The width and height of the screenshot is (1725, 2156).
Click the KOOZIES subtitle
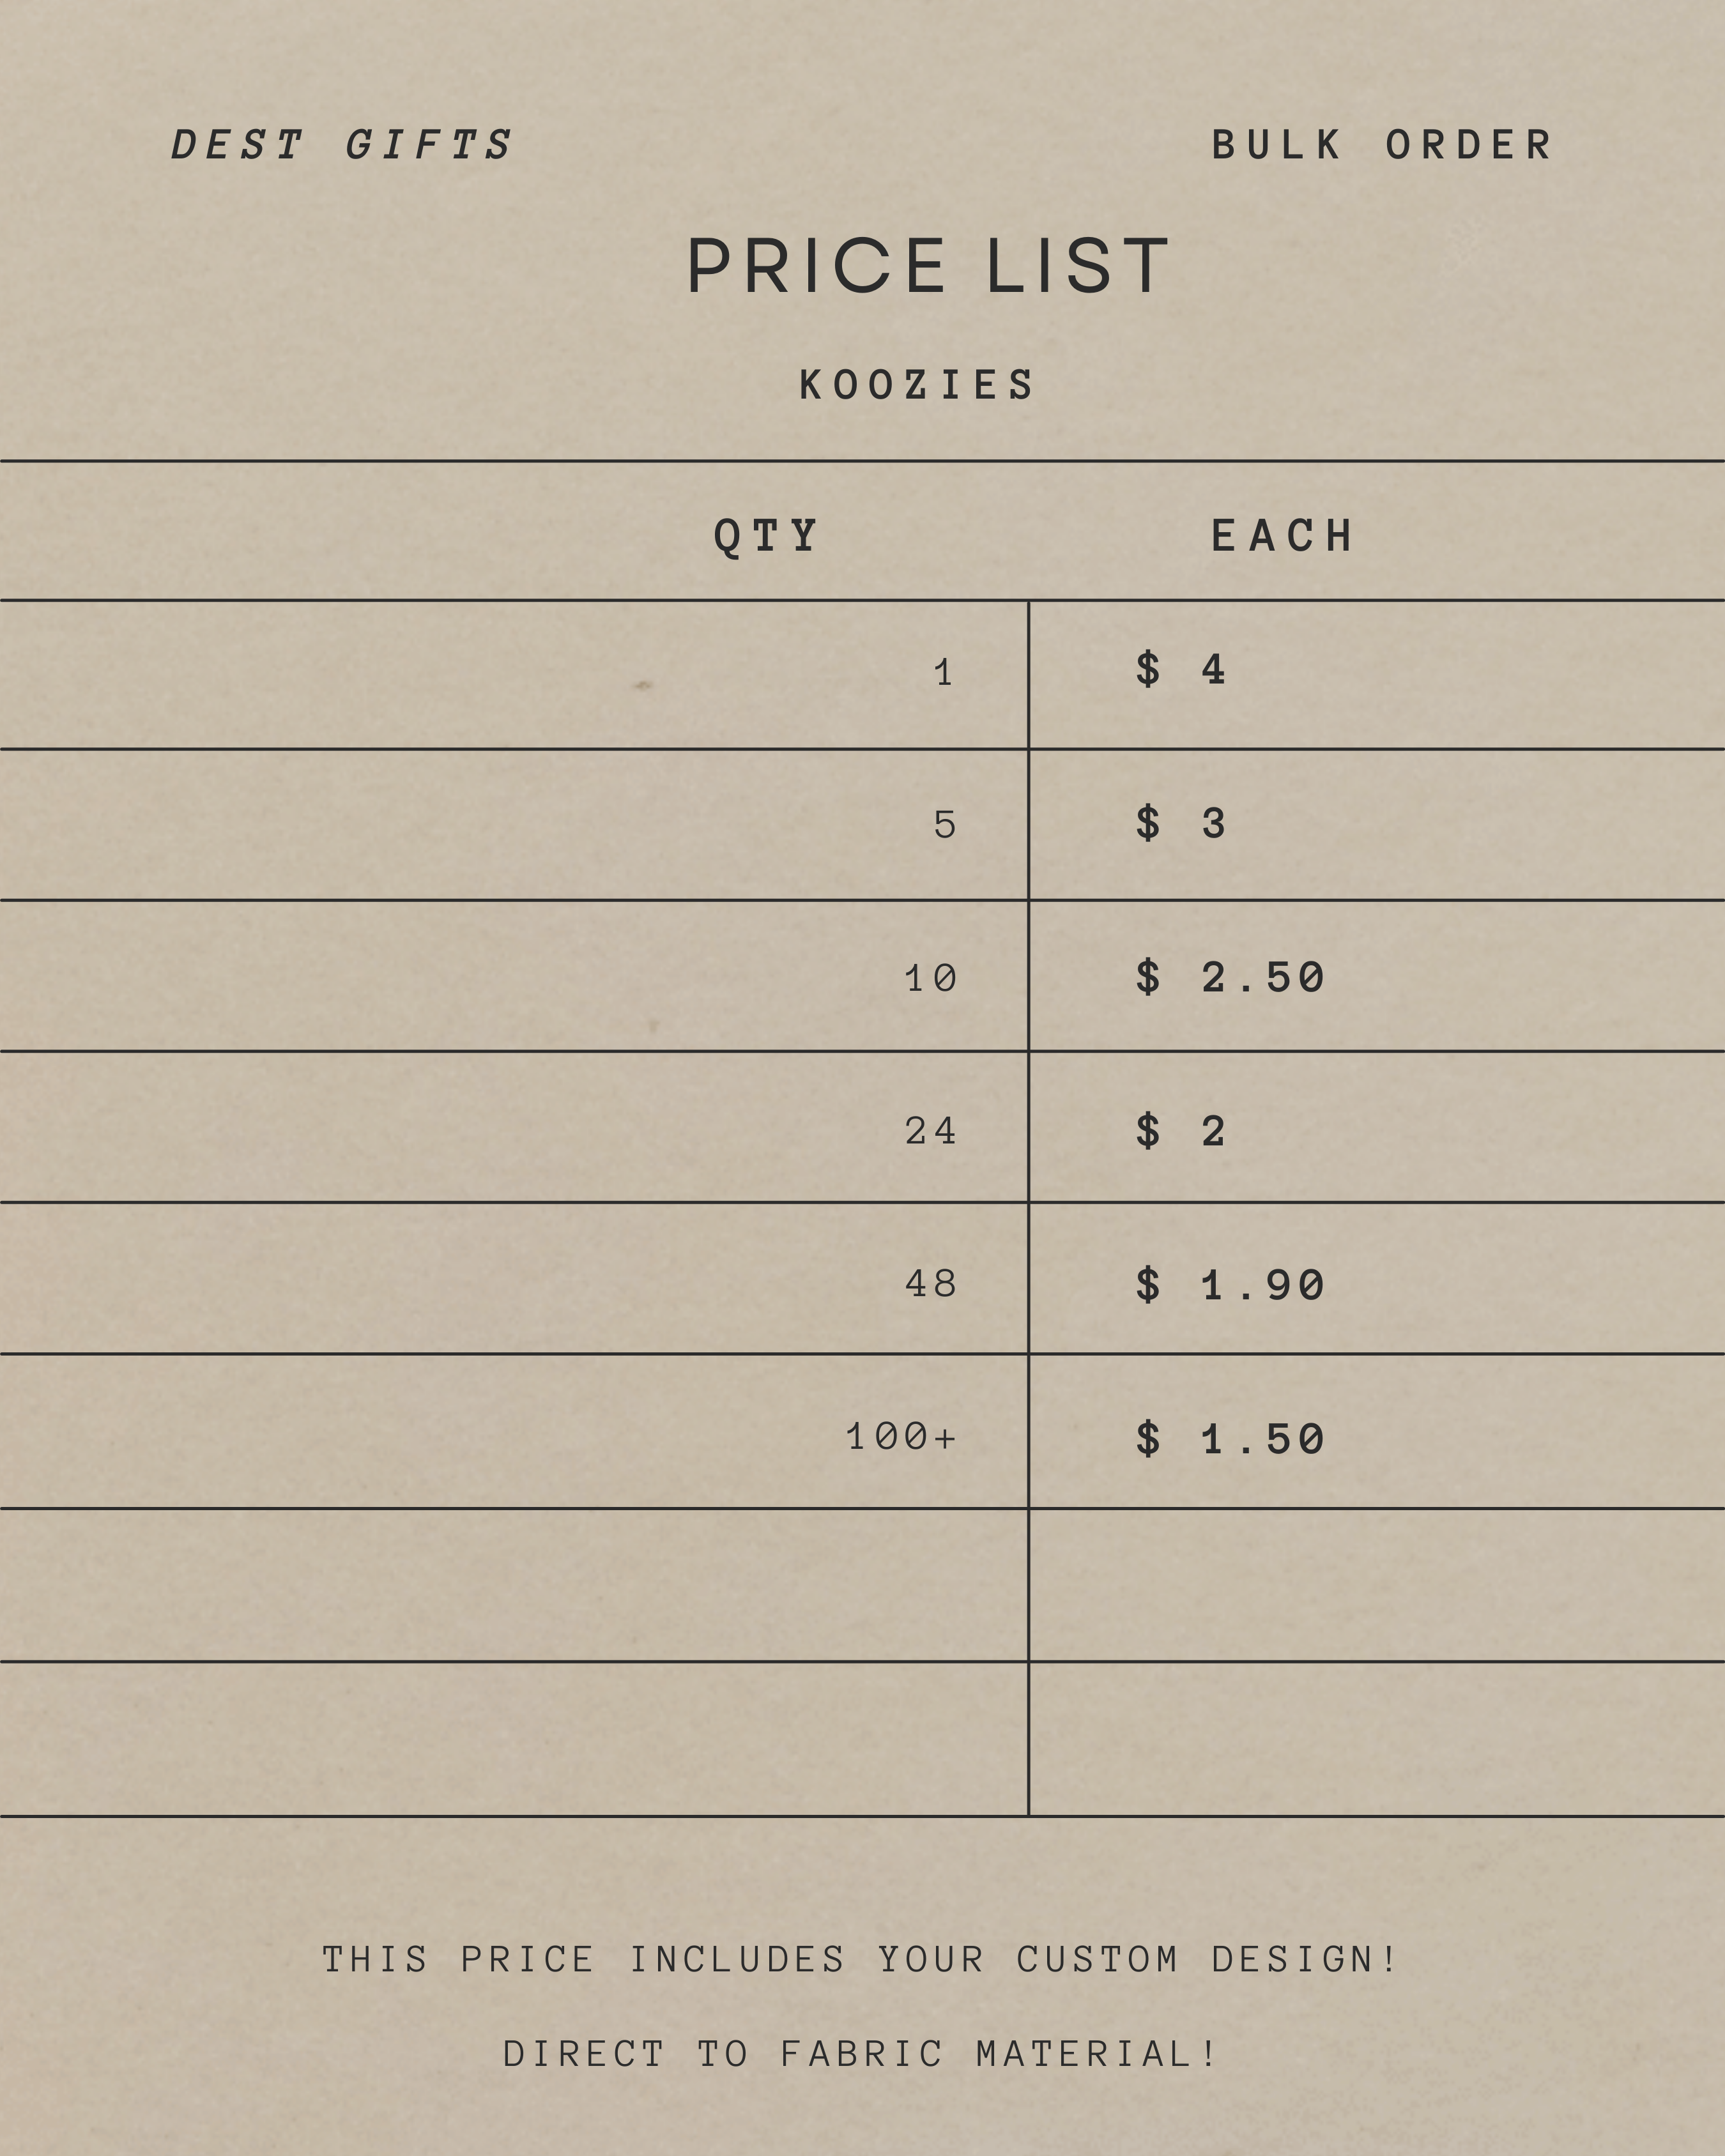tap(916, 385)
